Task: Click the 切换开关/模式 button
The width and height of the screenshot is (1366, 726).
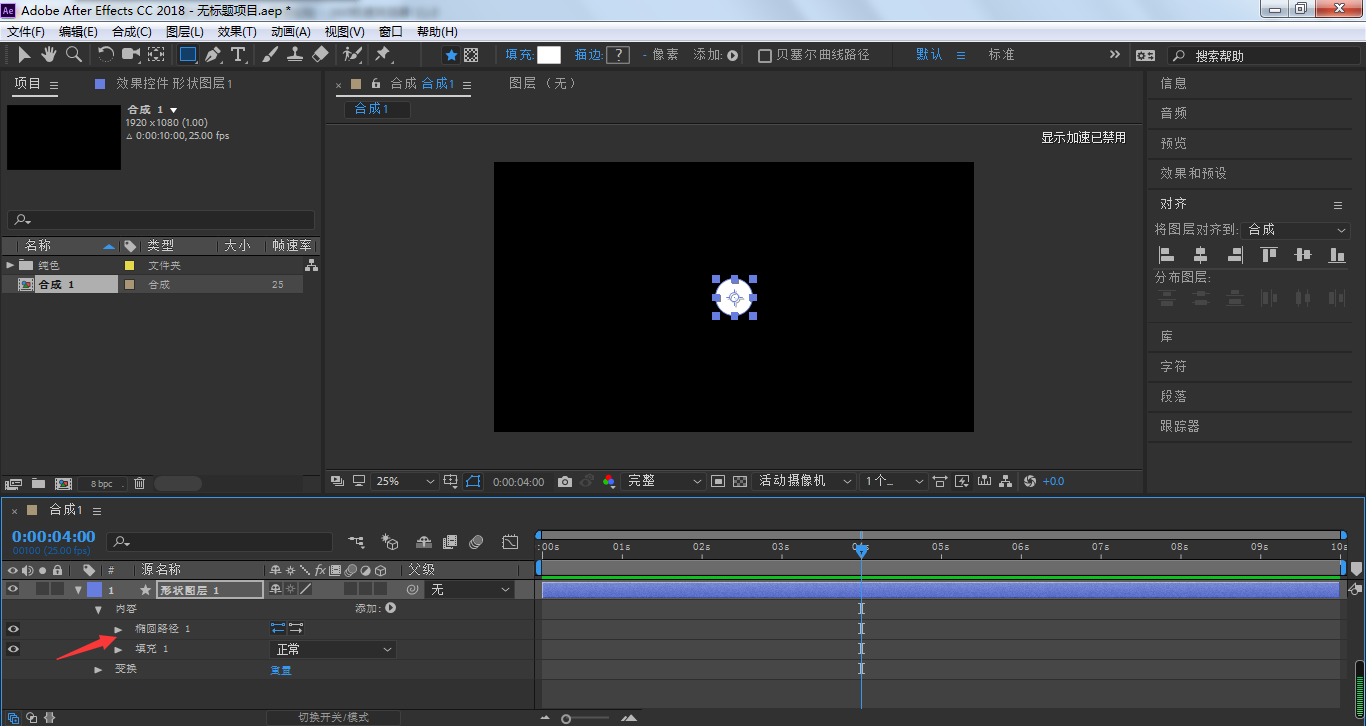Action: (x=333, y=717)
